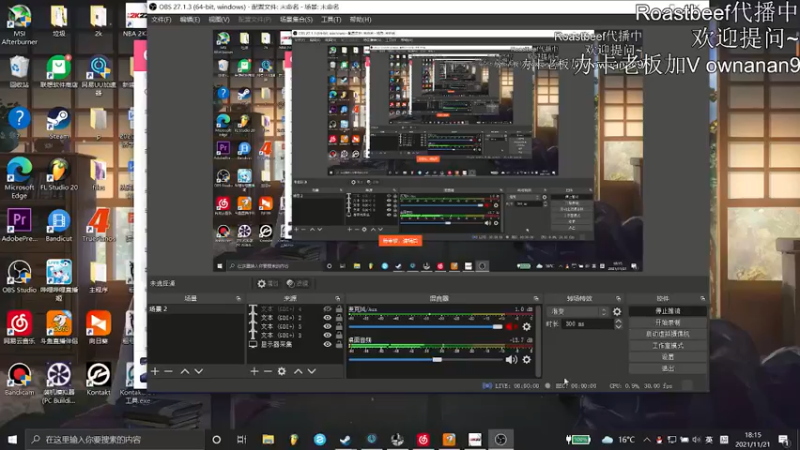800x450 pixels.
Task: Open the 编辑(E) menu
Action: click(190, 19)
